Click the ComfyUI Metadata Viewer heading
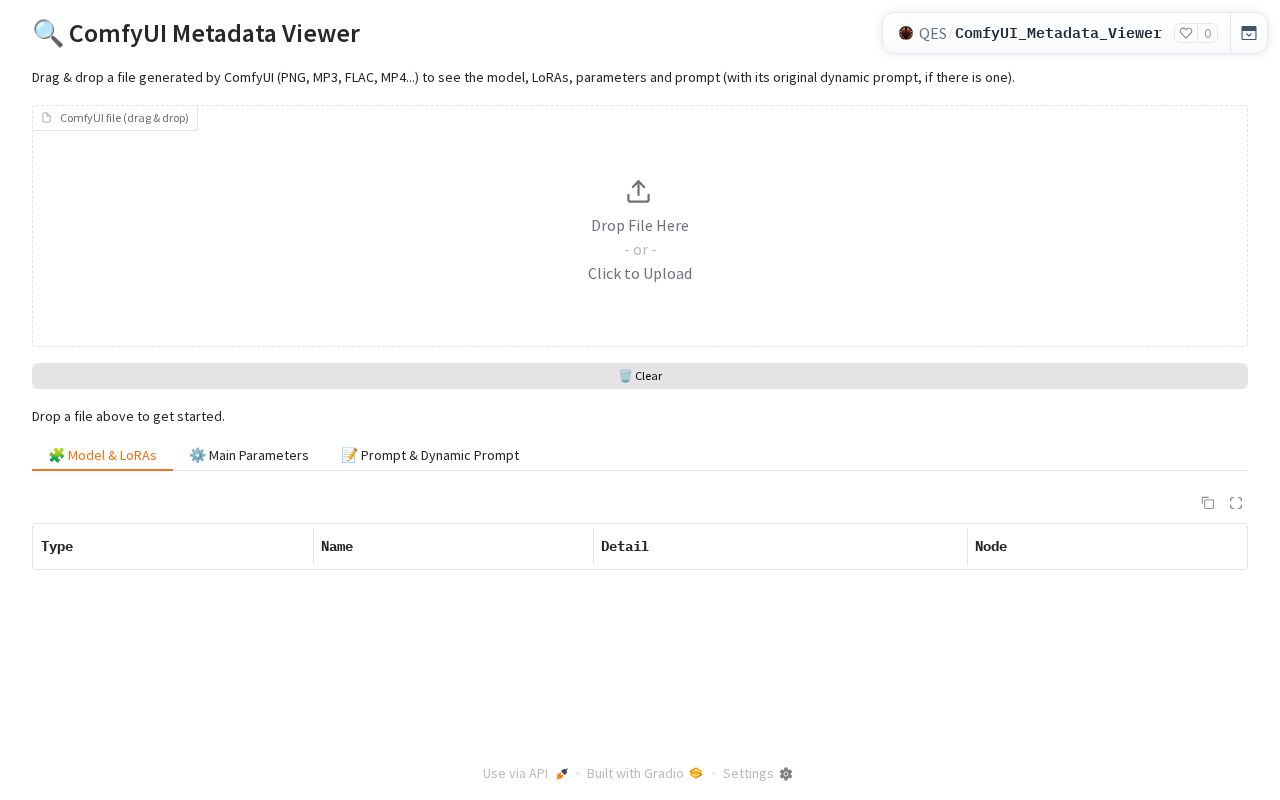The height and width of the screenshot is (800, 1280). coord(196,33)
